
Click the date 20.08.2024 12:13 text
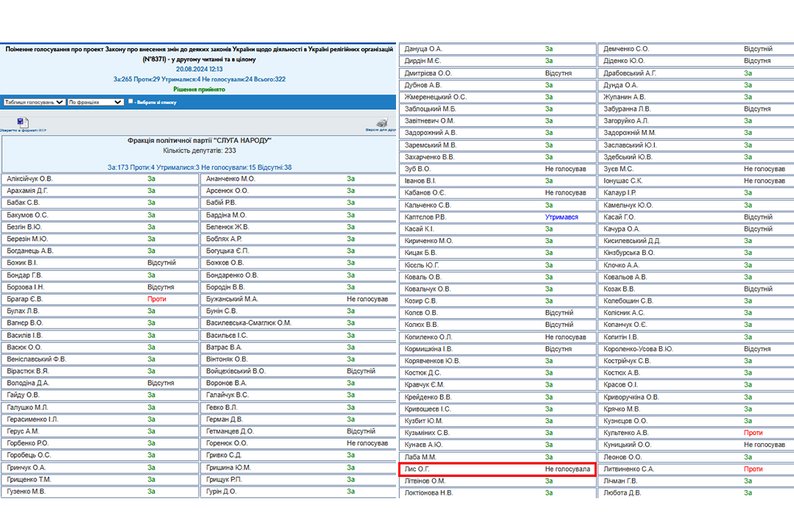tap(199, 67)
